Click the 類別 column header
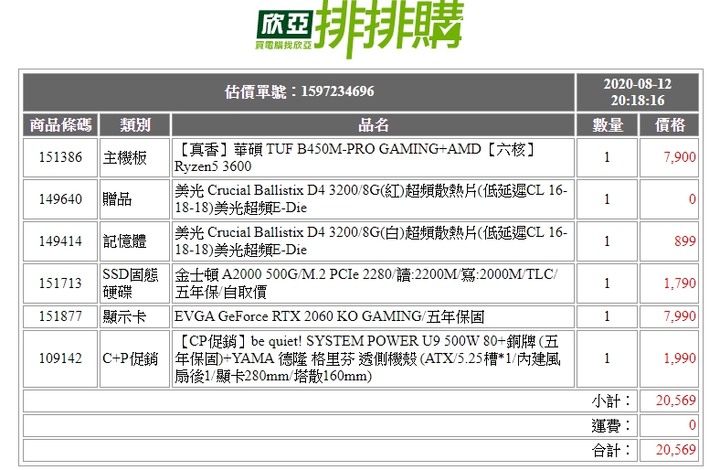Image resolution: width=720 pixels, height=470 pixels. [x=135, y=125]
